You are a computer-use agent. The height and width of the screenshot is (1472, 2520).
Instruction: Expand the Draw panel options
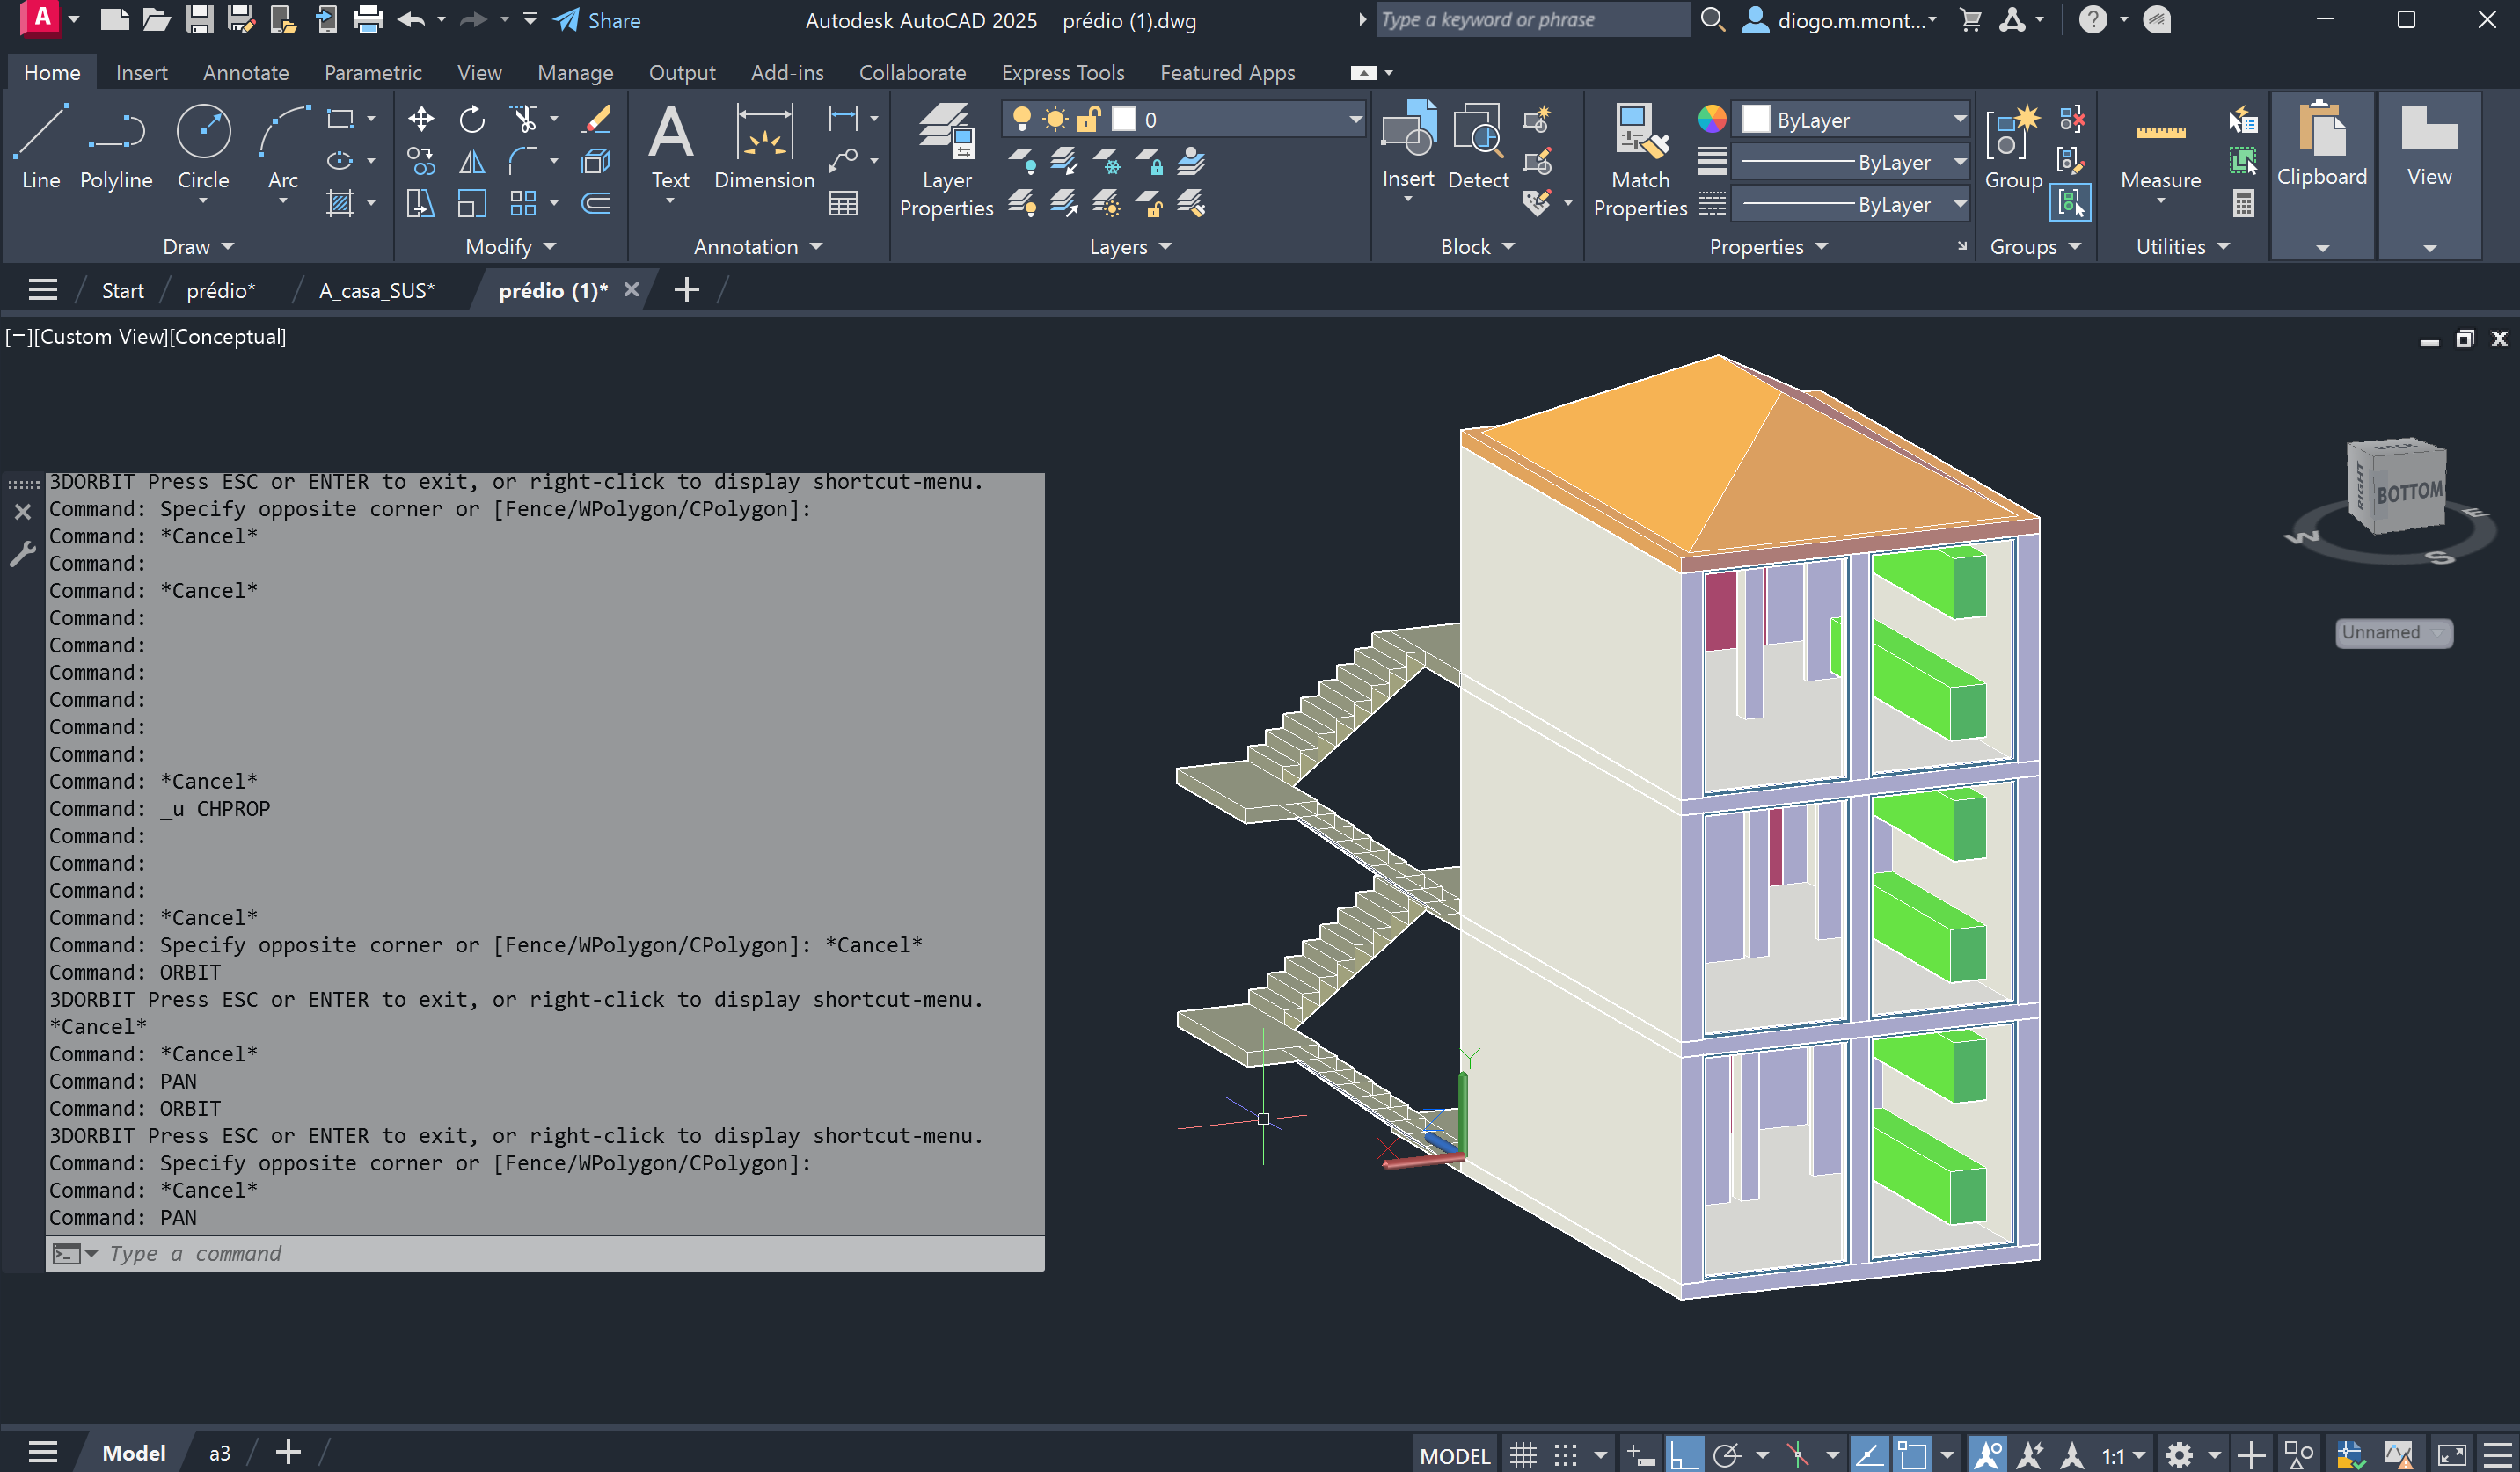[198, 247]
